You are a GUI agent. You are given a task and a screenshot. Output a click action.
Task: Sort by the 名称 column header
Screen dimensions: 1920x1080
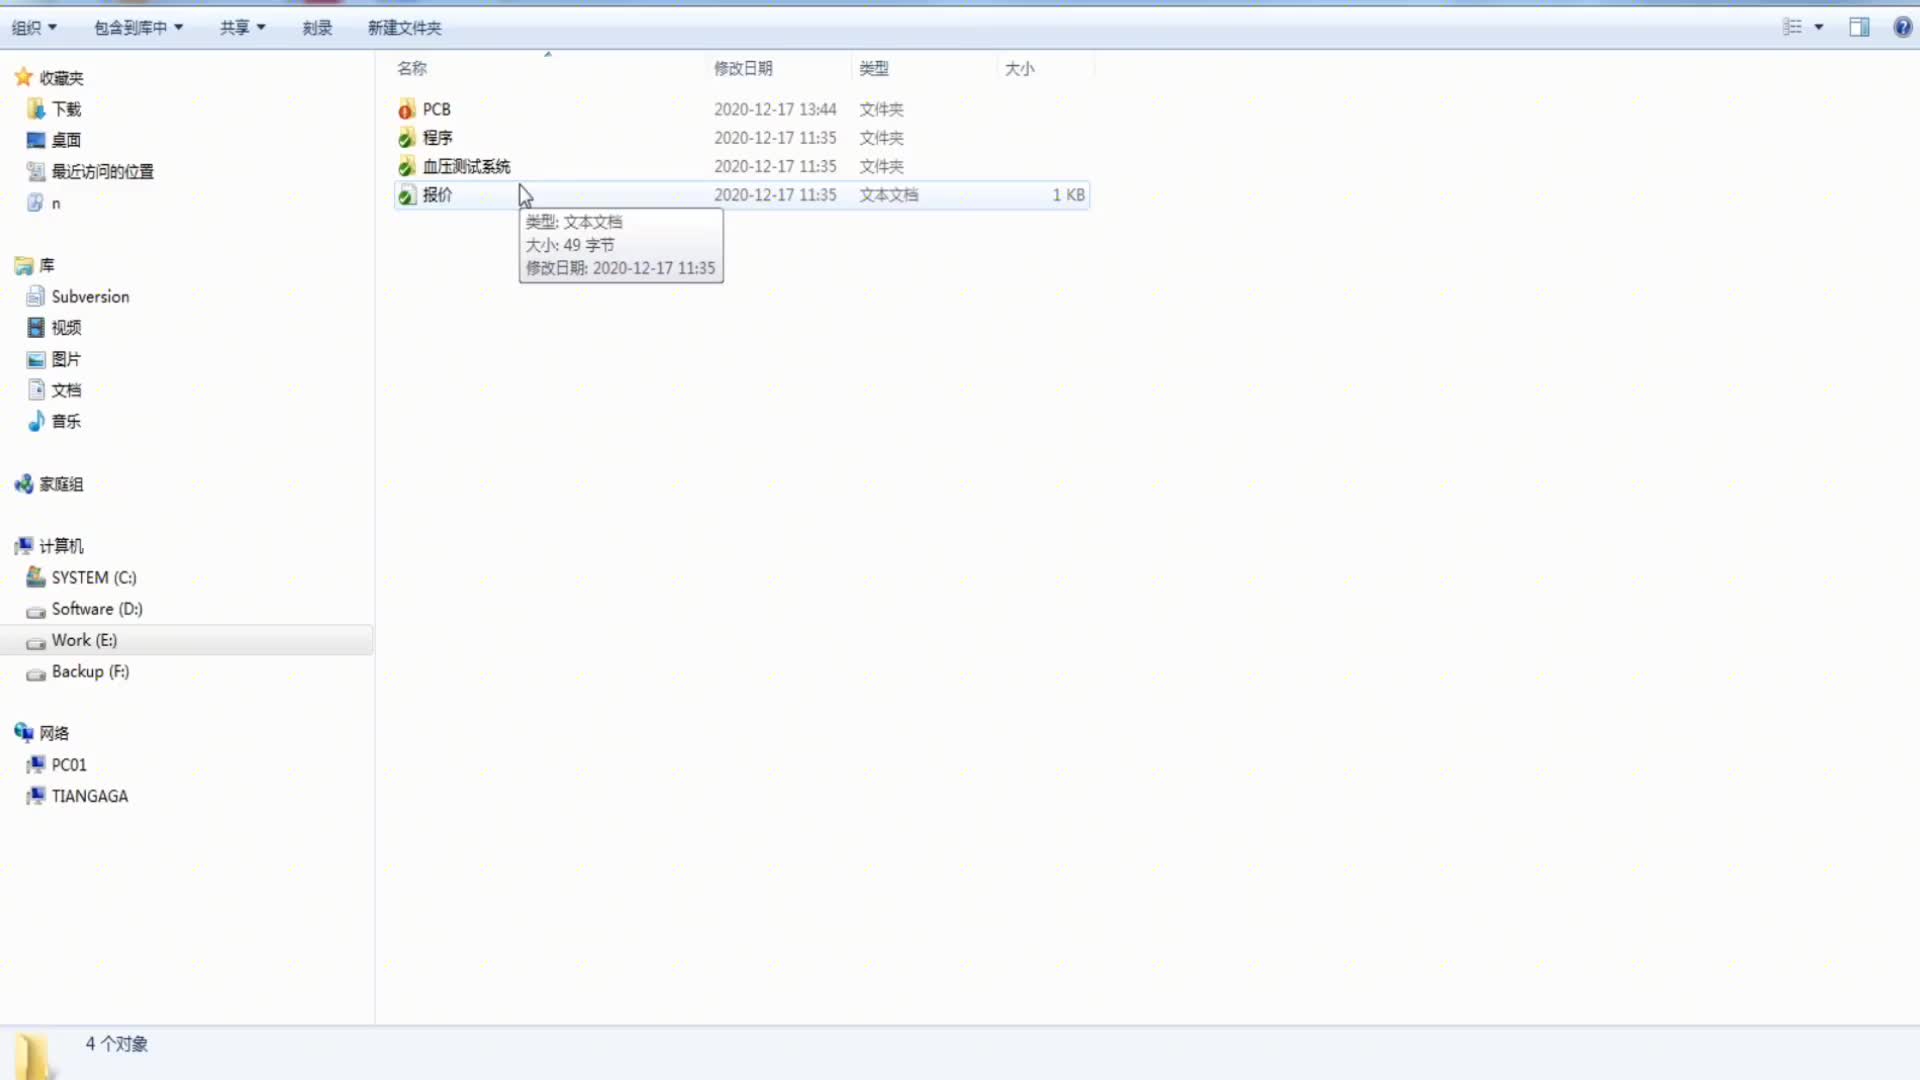(412, 68)
